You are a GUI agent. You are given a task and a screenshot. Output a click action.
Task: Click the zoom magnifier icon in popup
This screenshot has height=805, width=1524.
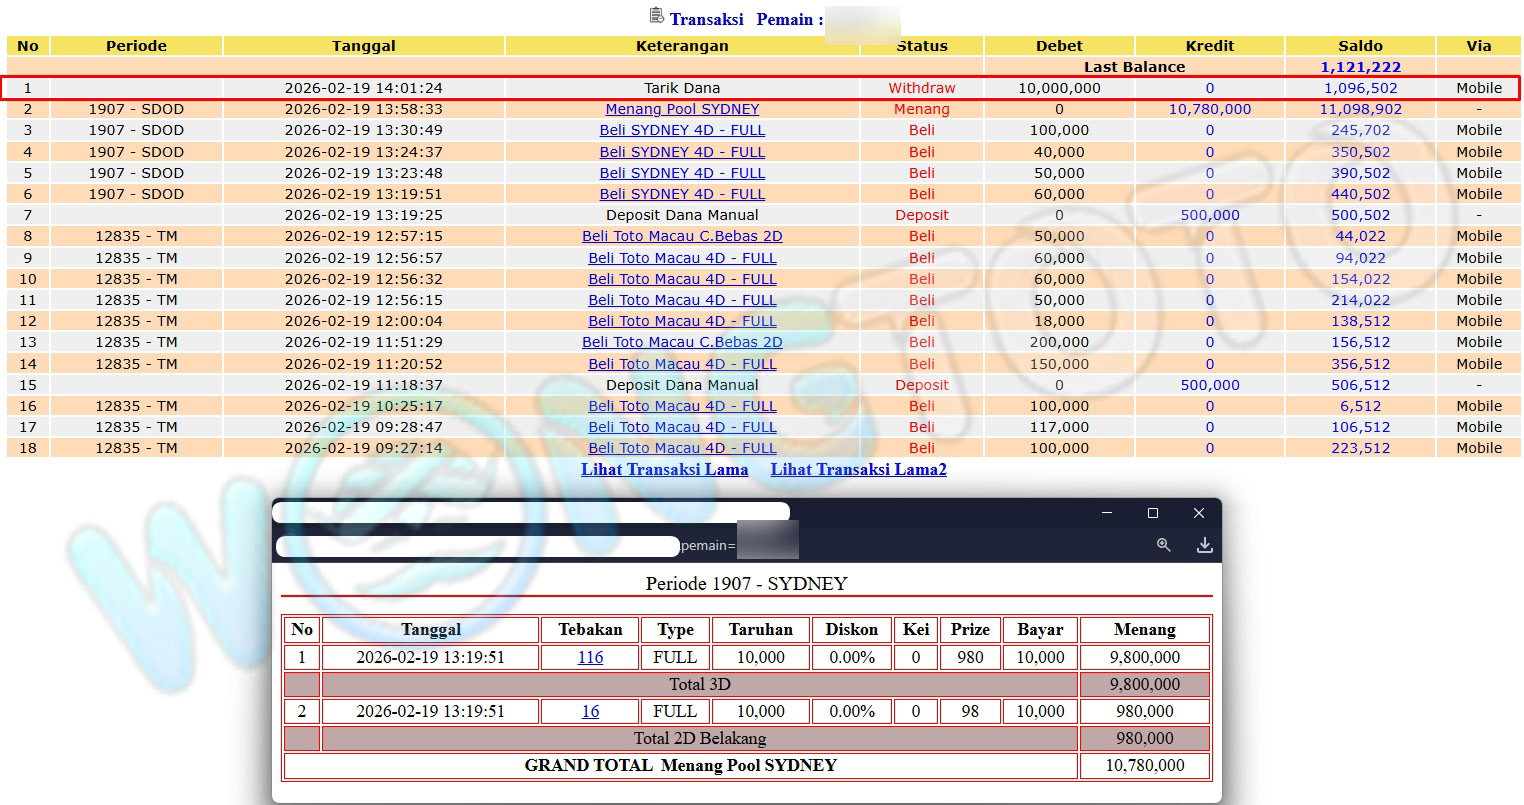pos(1163,545)
